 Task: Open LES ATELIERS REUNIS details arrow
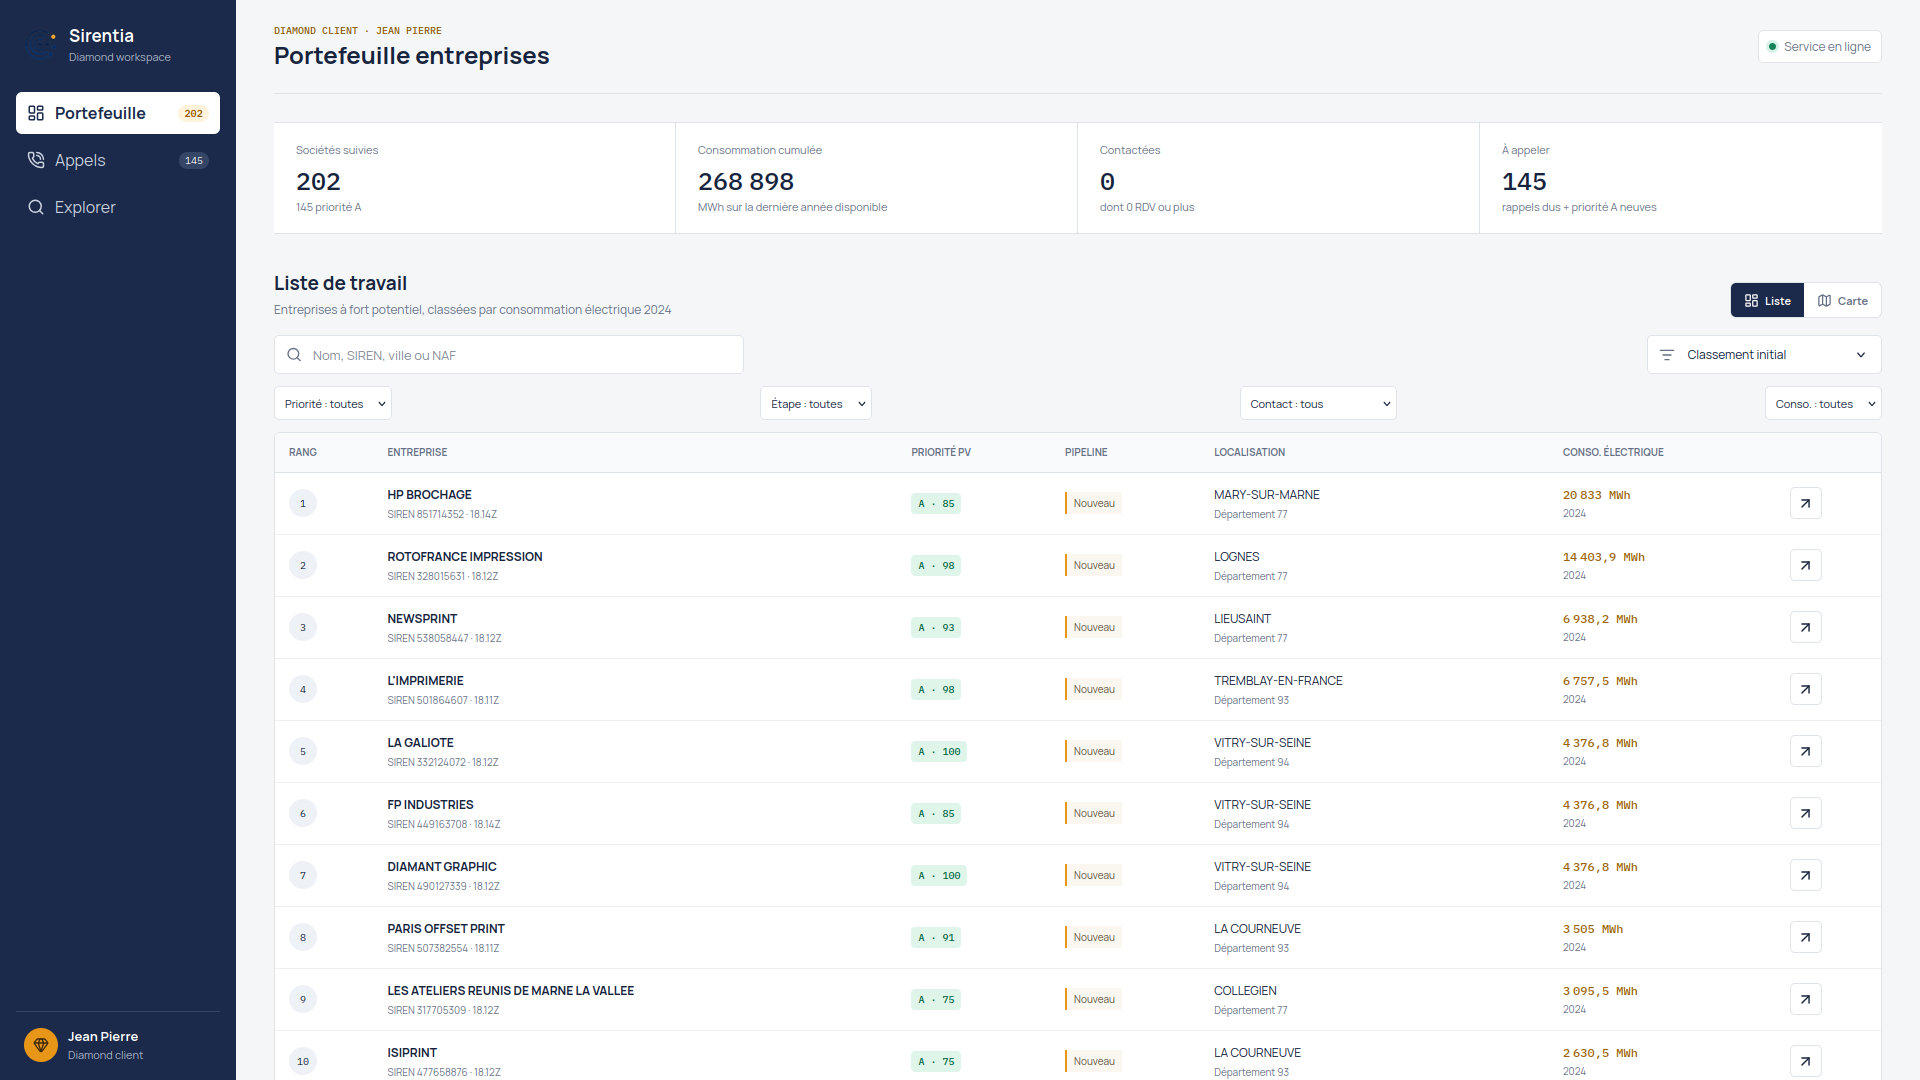[x=1805, y=999]
